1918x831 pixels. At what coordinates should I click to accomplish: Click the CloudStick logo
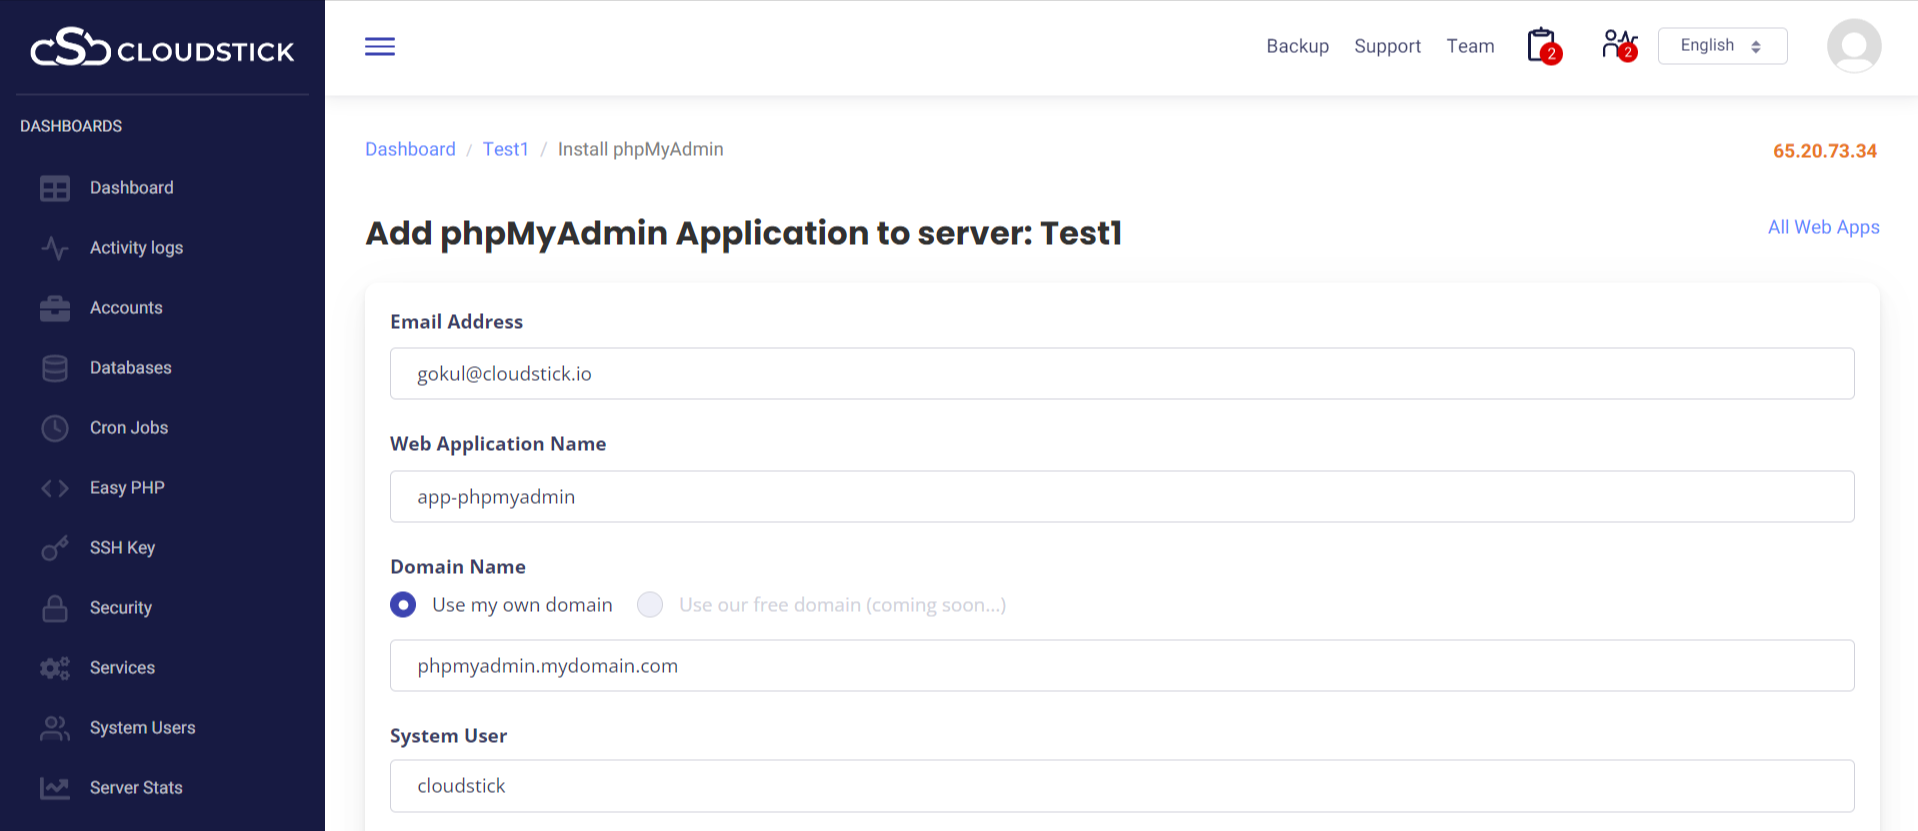(162, 48)
